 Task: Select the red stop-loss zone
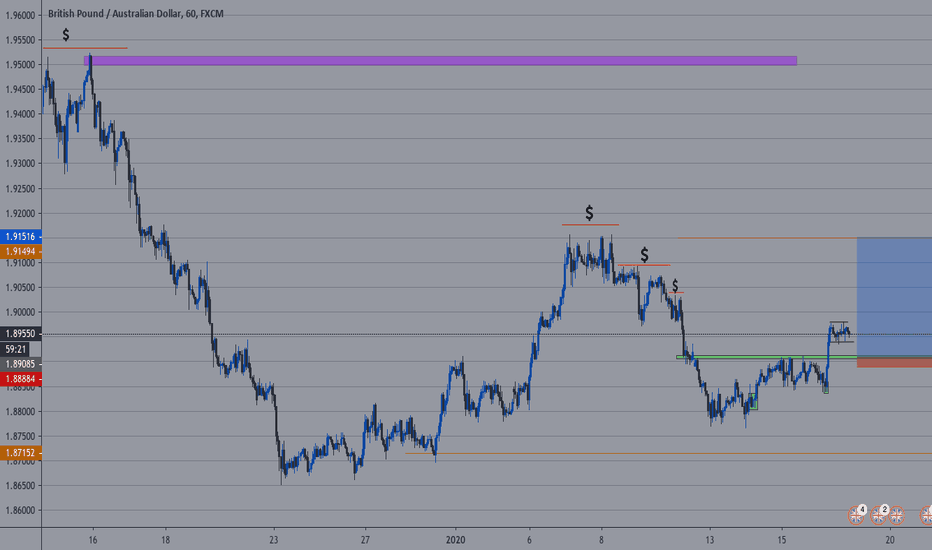pos(894,362)
